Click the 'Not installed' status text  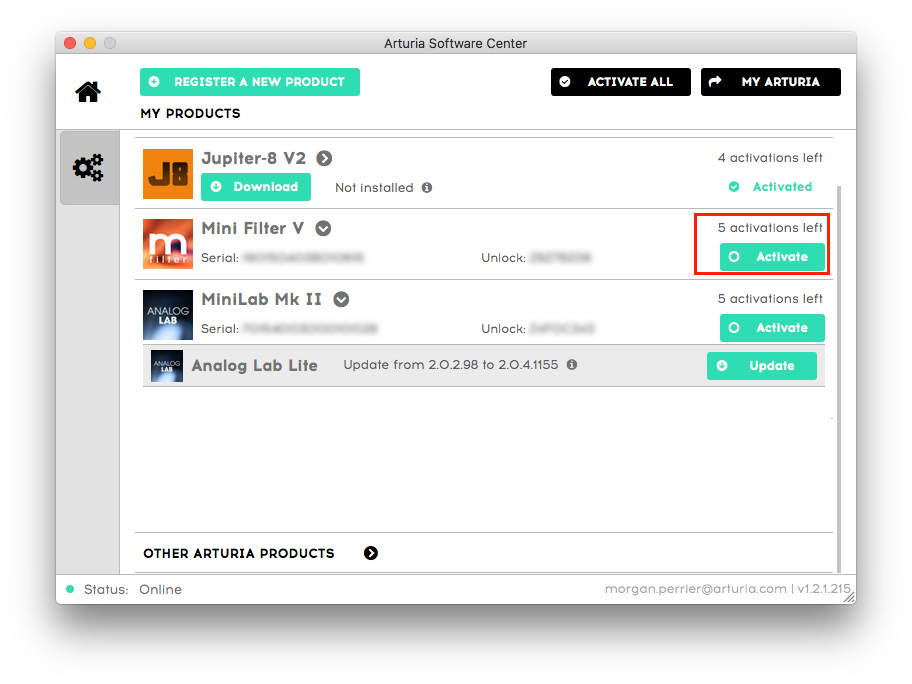(x=374, y=188)
